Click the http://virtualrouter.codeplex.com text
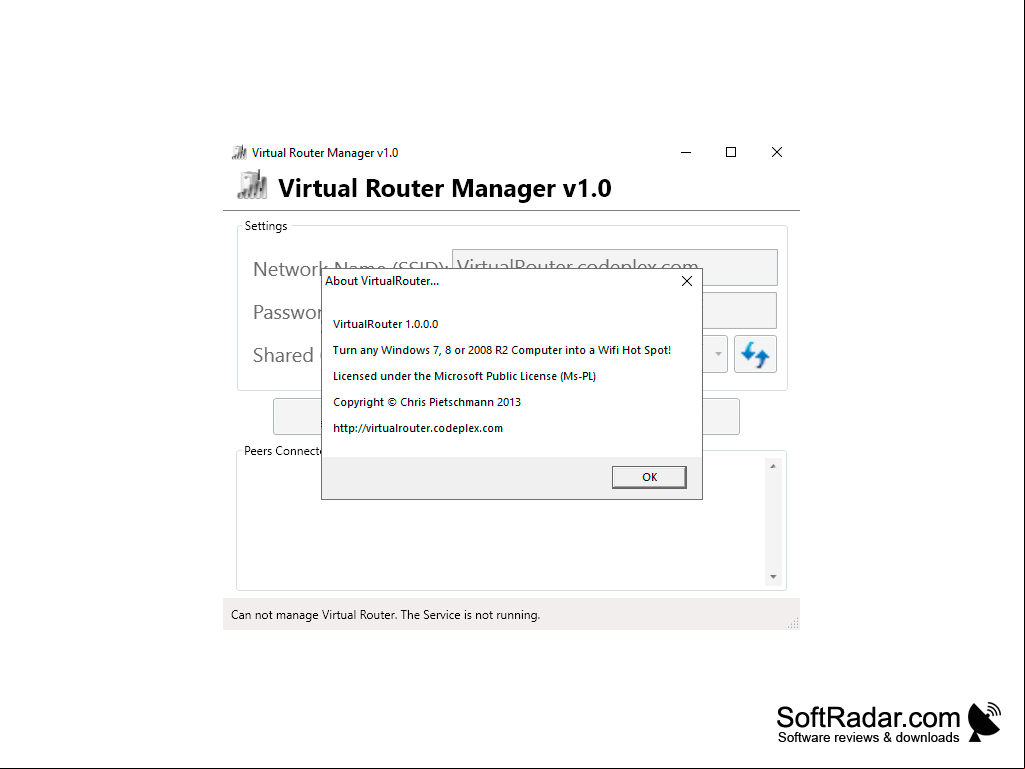 point(418,428)
